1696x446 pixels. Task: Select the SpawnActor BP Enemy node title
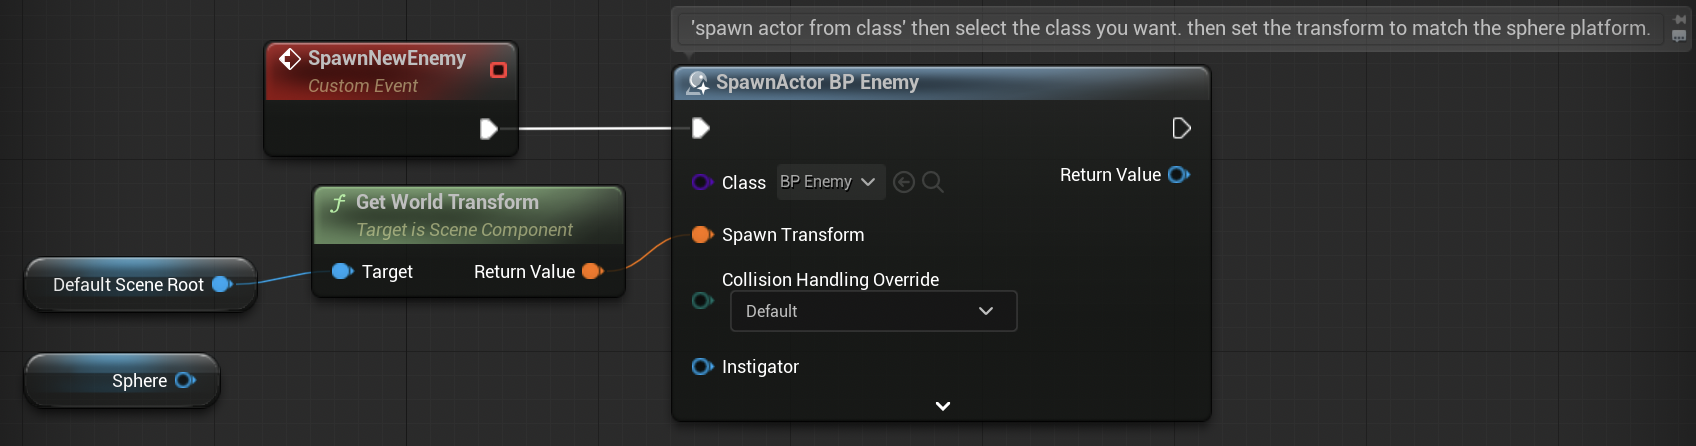[817, 82]
